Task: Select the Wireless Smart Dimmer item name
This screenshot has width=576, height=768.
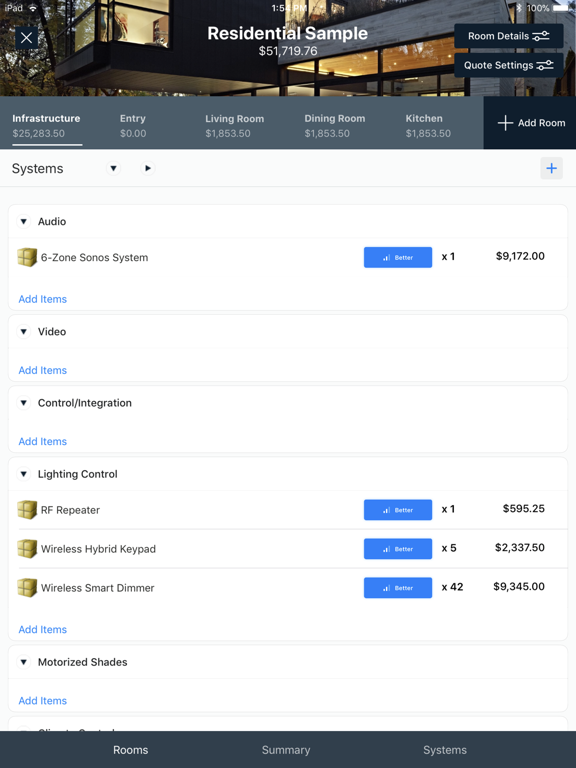Action: (x=97, y=588)
